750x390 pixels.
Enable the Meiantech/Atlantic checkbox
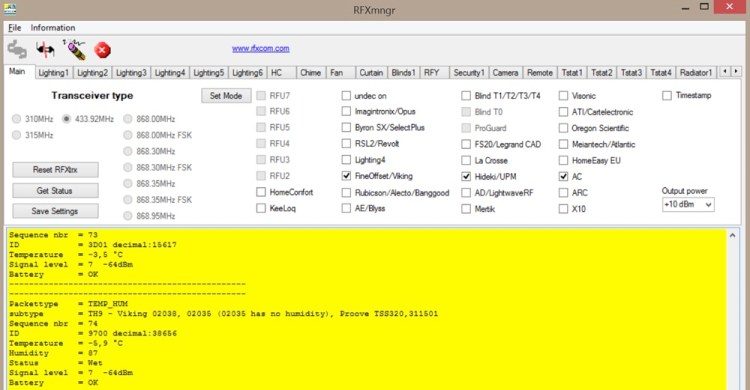click(x=563, y=144)
